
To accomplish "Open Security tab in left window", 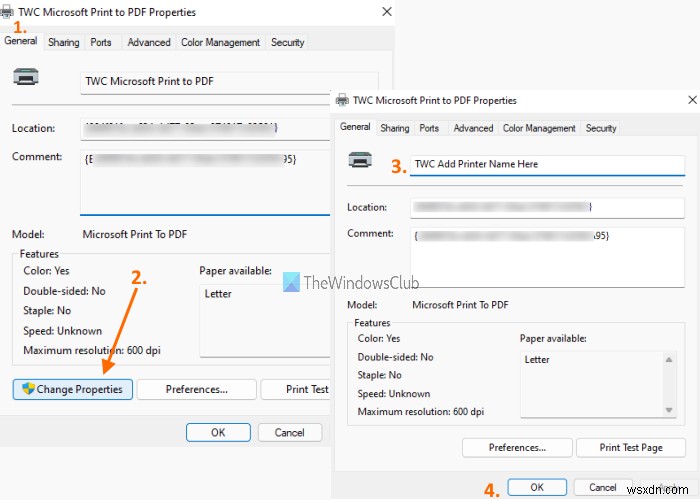I will [288, 42].
